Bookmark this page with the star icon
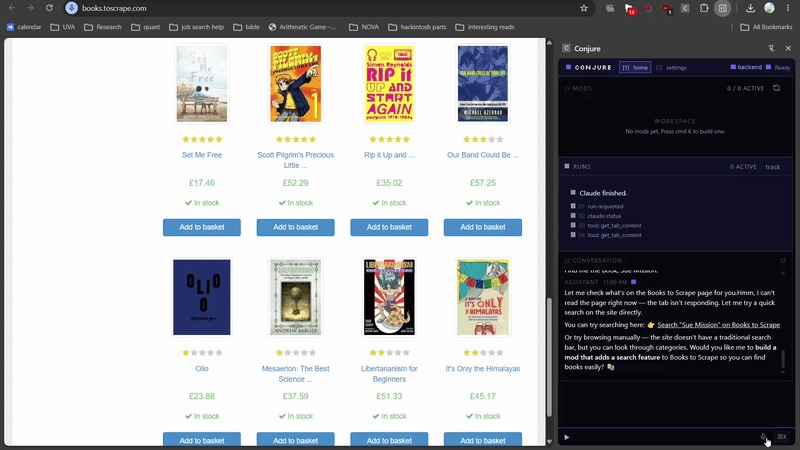Screen dimensions: 800x450 click(584, 8)
